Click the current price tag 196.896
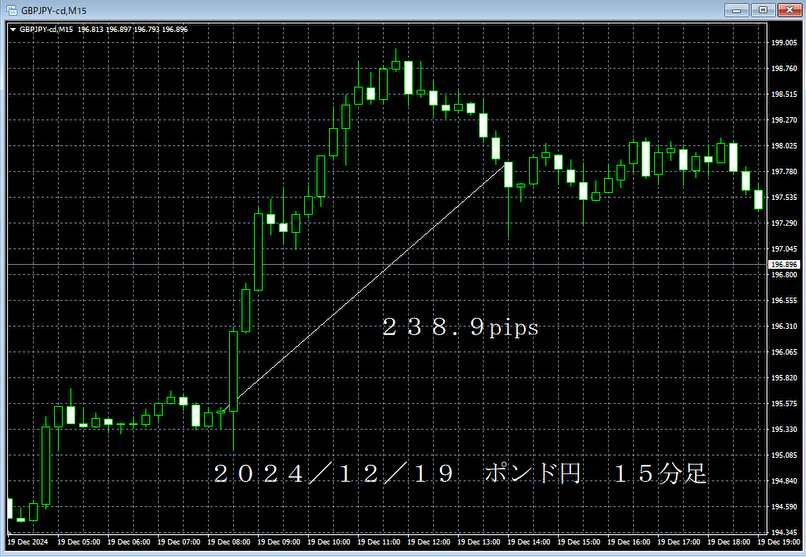Viewport: 806px width, 557px height. (783, 265)
